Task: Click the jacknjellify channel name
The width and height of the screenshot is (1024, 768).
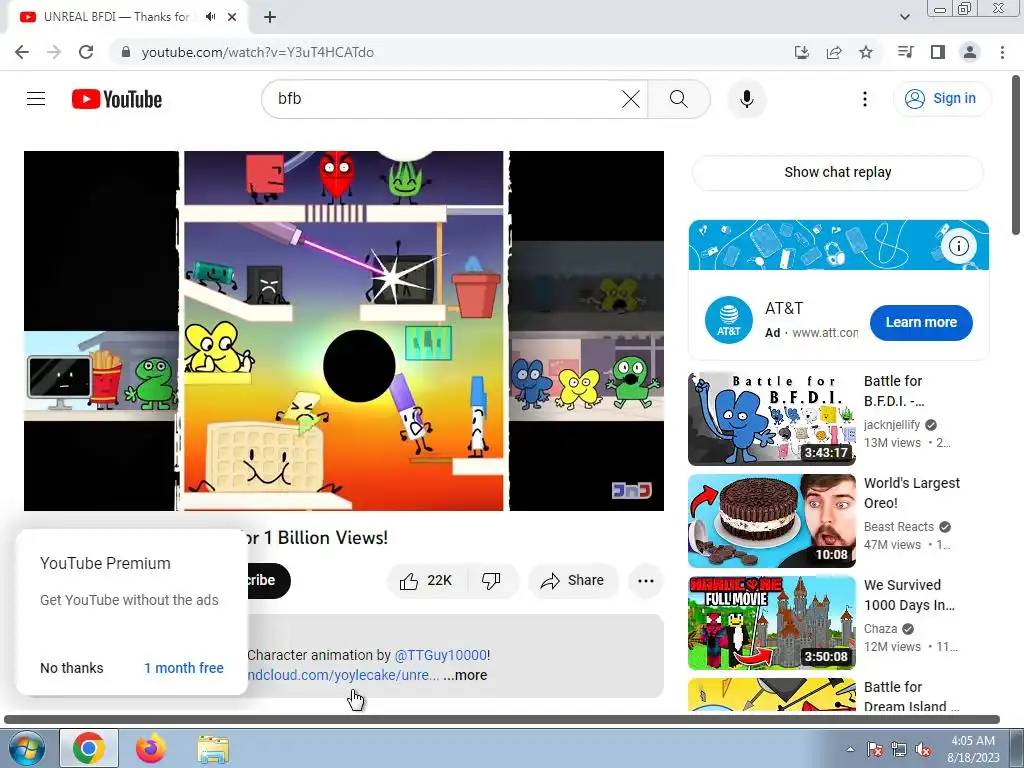Action: [x=892, y=424]
